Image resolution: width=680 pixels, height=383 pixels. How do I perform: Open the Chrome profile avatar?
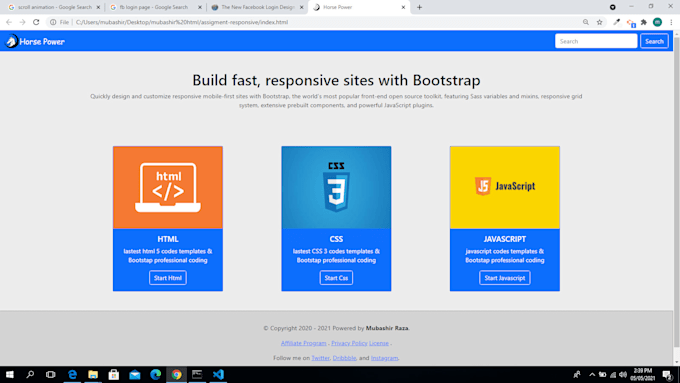pos(657,22)
